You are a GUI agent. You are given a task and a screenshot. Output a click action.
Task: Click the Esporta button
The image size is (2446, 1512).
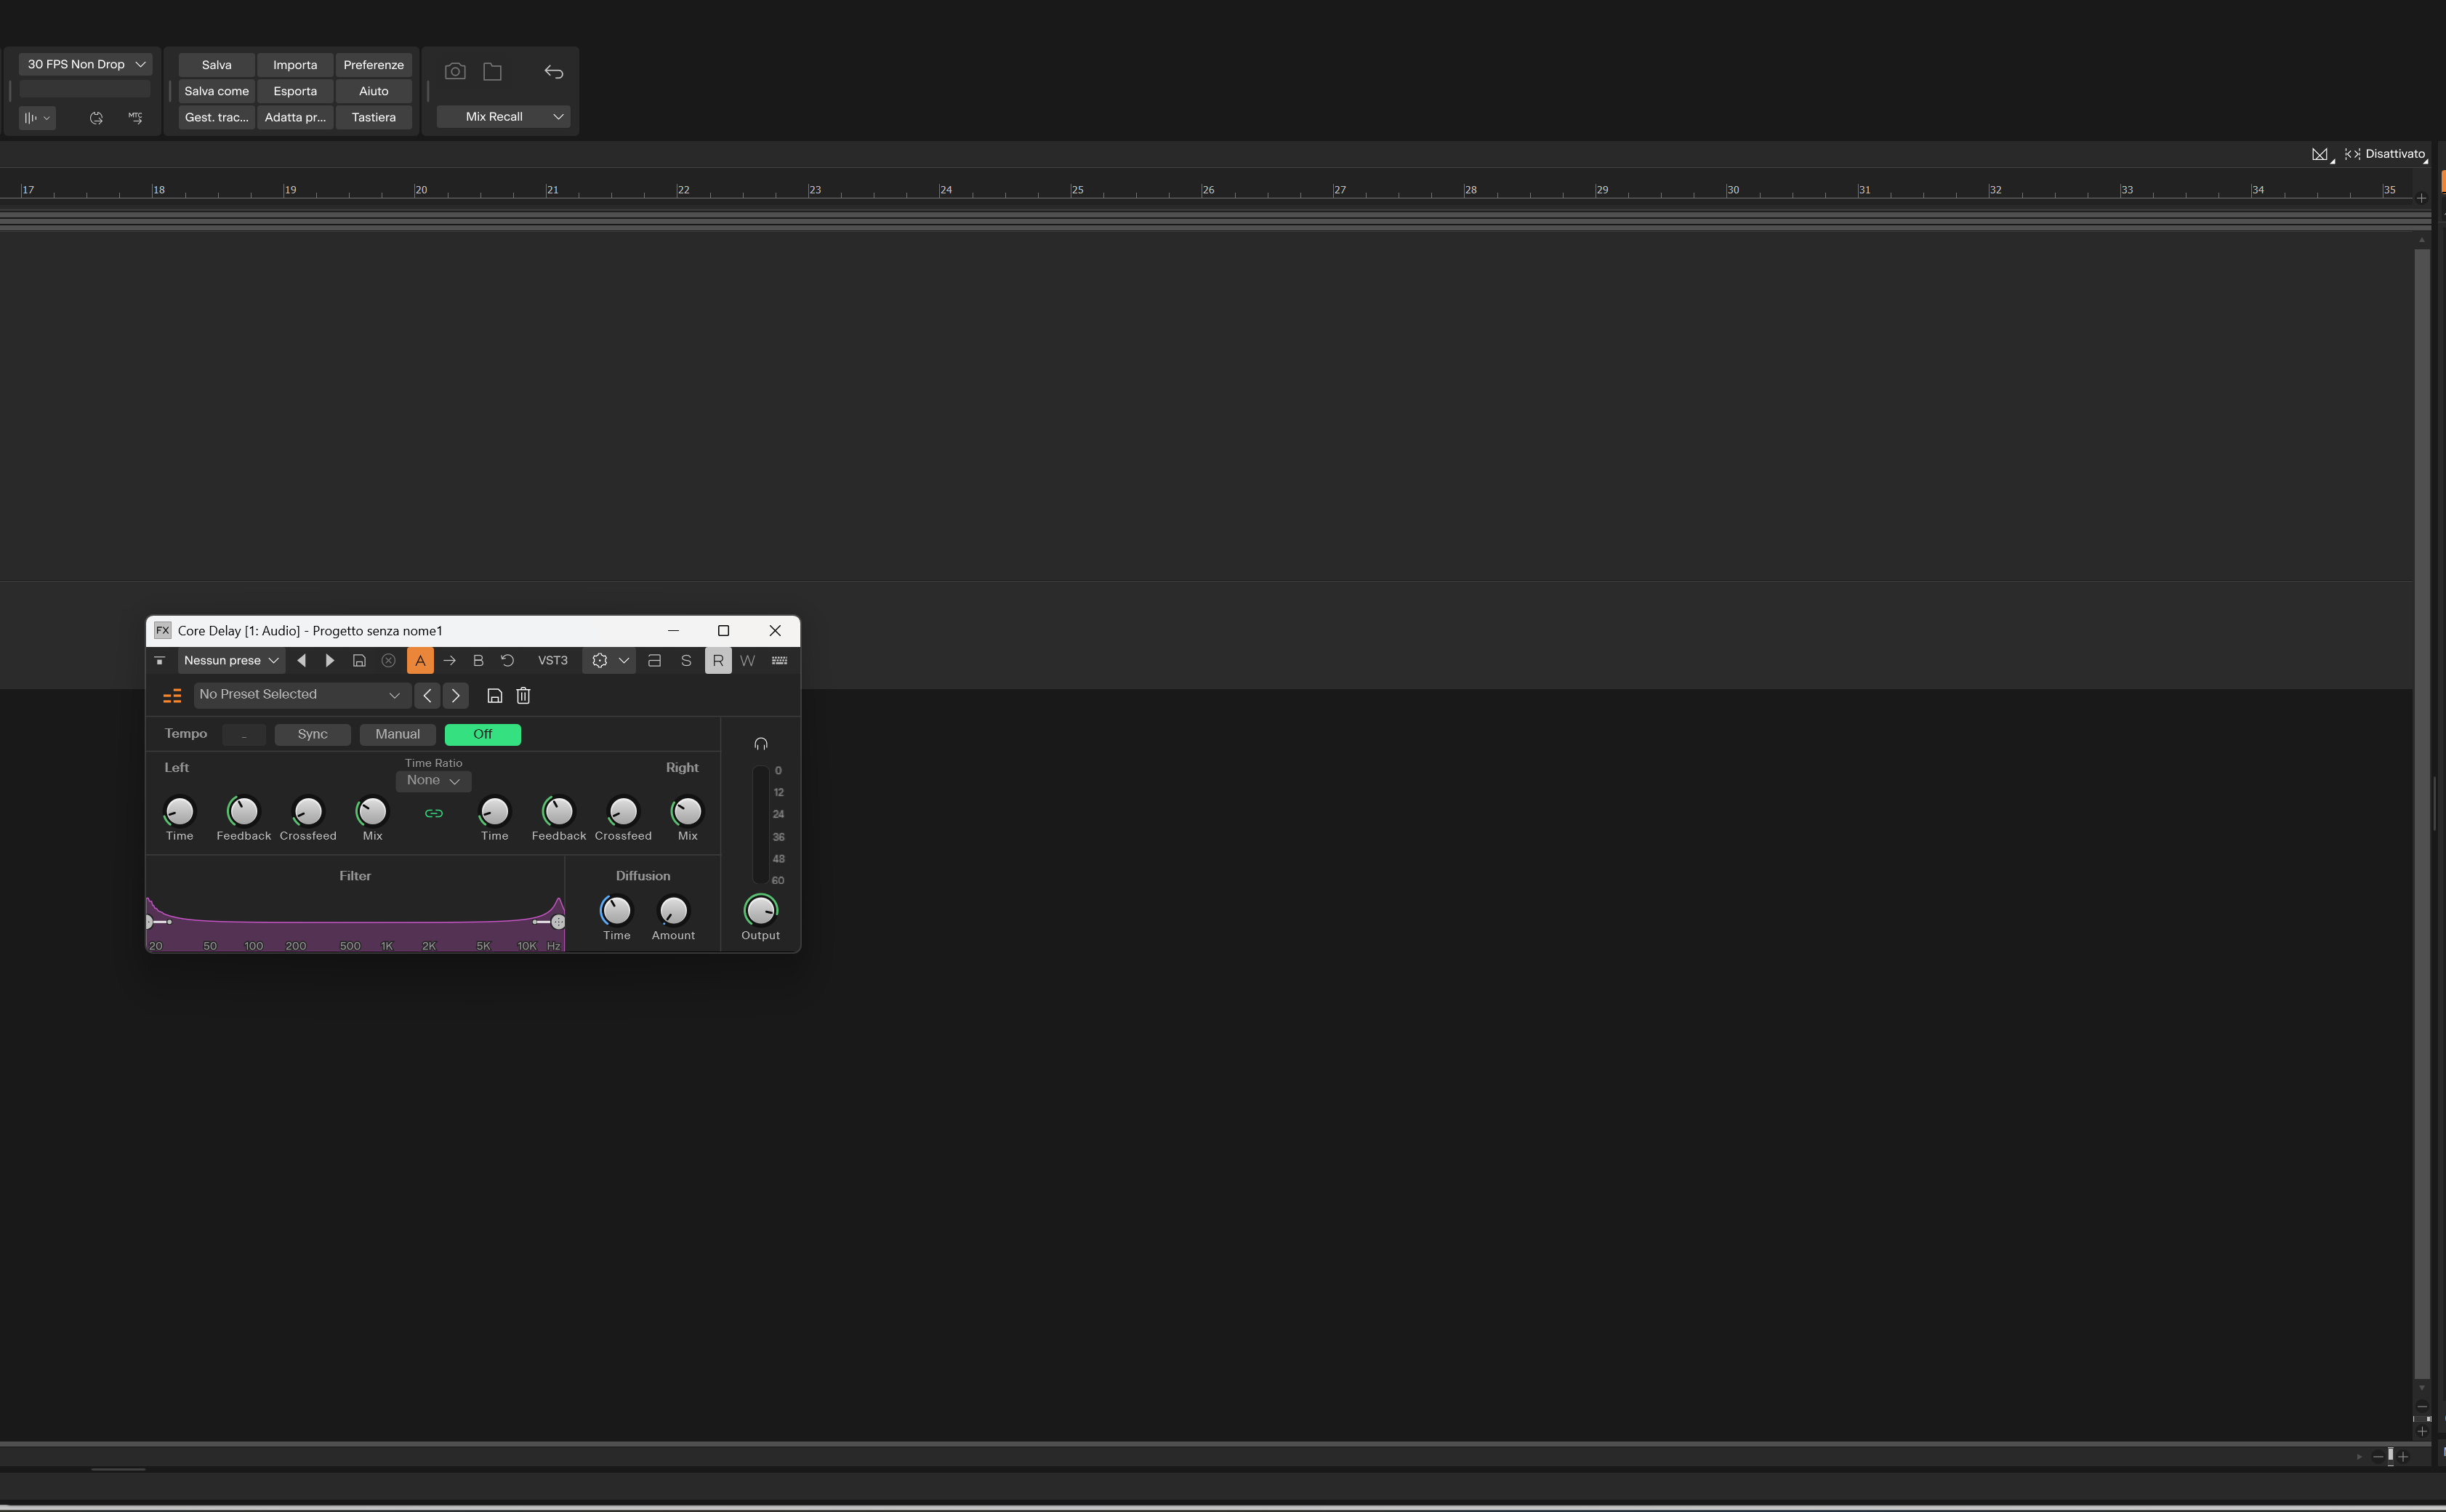(295, 91)
